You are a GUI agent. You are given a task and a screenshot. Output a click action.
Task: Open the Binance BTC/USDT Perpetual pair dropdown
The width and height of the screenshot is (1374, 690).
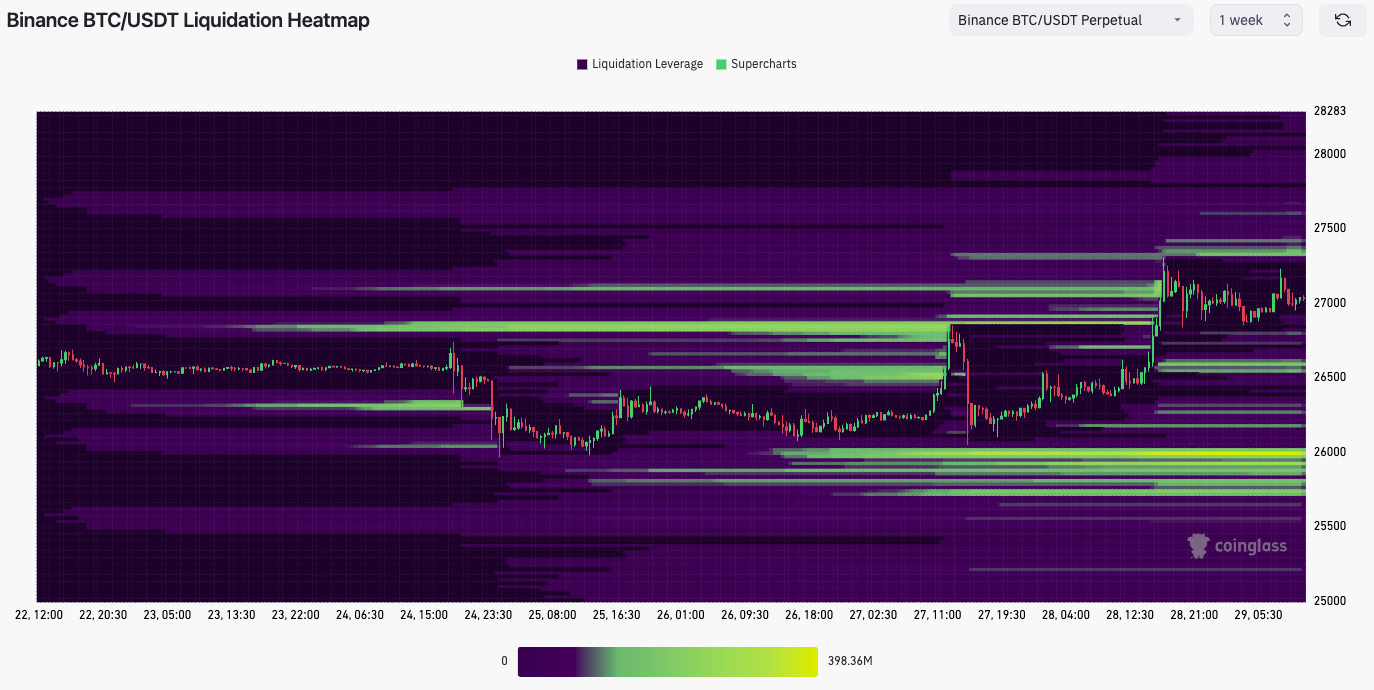pos(1070,20)
